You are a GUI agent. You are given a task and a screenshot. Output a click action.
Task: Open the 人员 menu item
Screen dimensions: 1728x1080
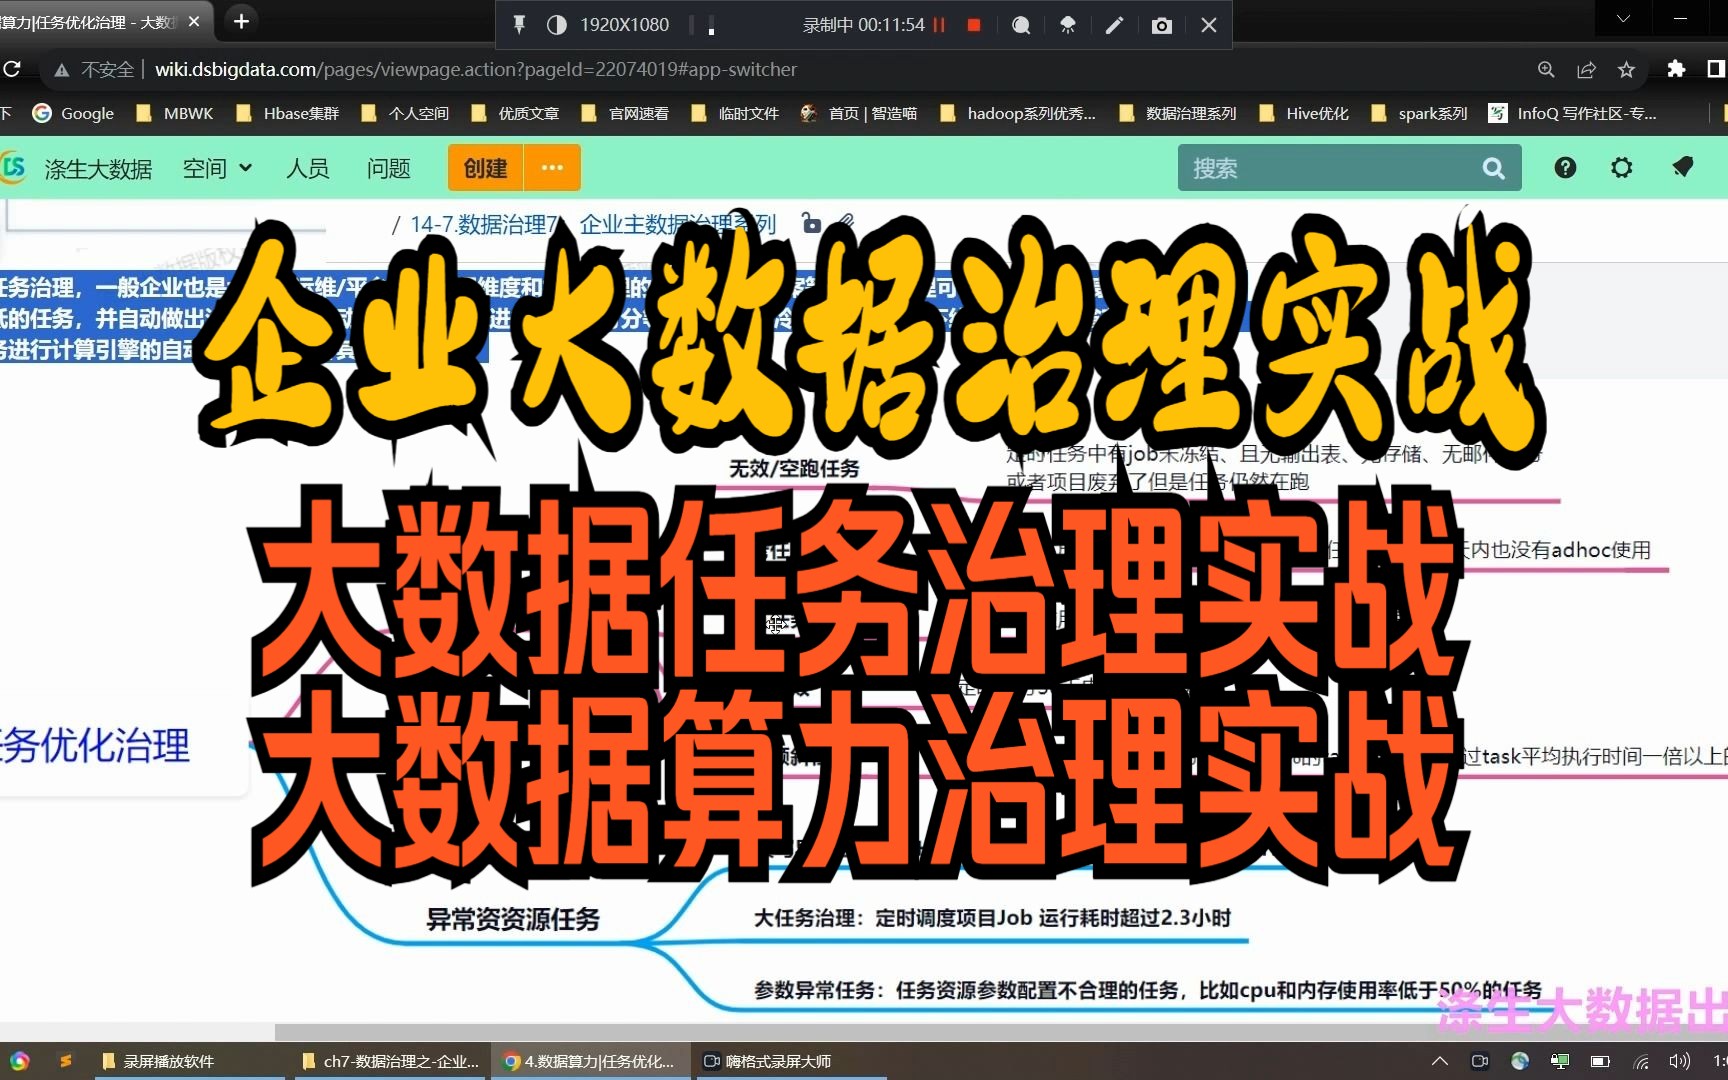(307, 168)
